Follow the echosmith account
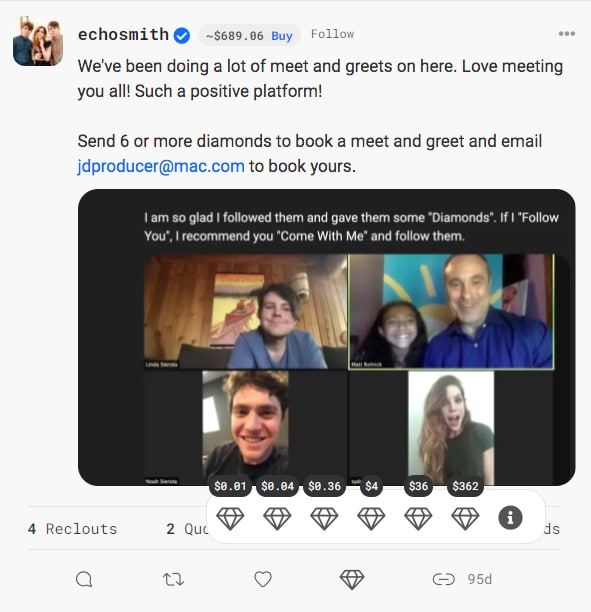 pyautogui.click(x=332, y=34)
